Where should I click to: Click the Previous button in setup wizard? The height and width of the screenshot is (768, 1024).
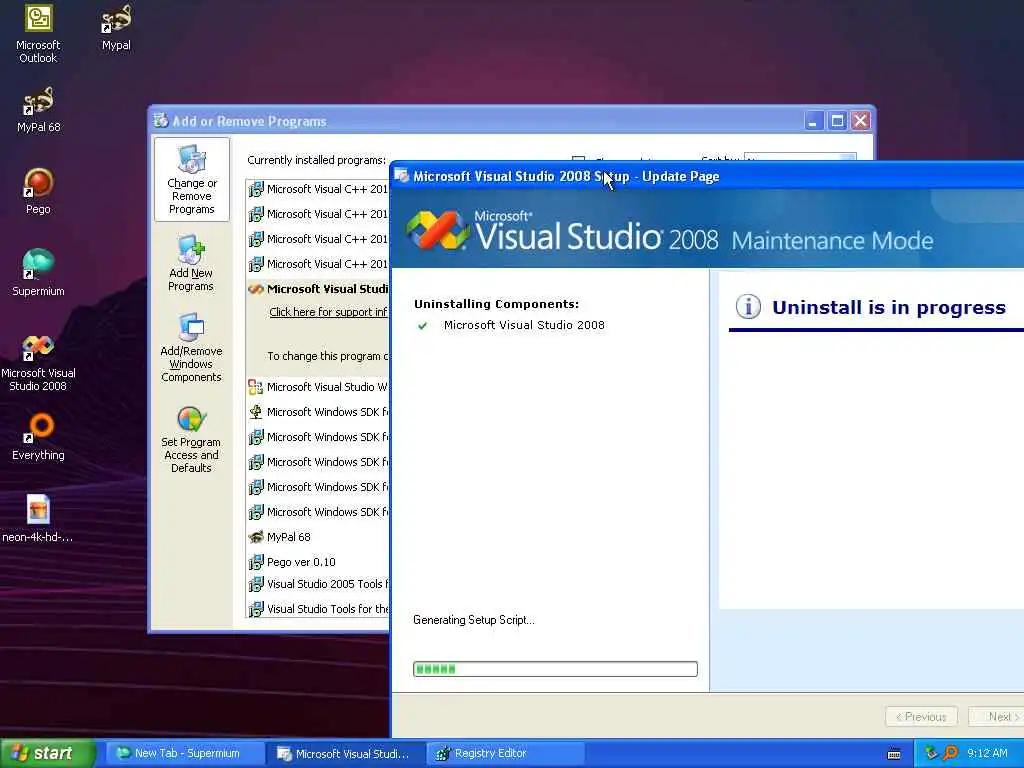921,716
